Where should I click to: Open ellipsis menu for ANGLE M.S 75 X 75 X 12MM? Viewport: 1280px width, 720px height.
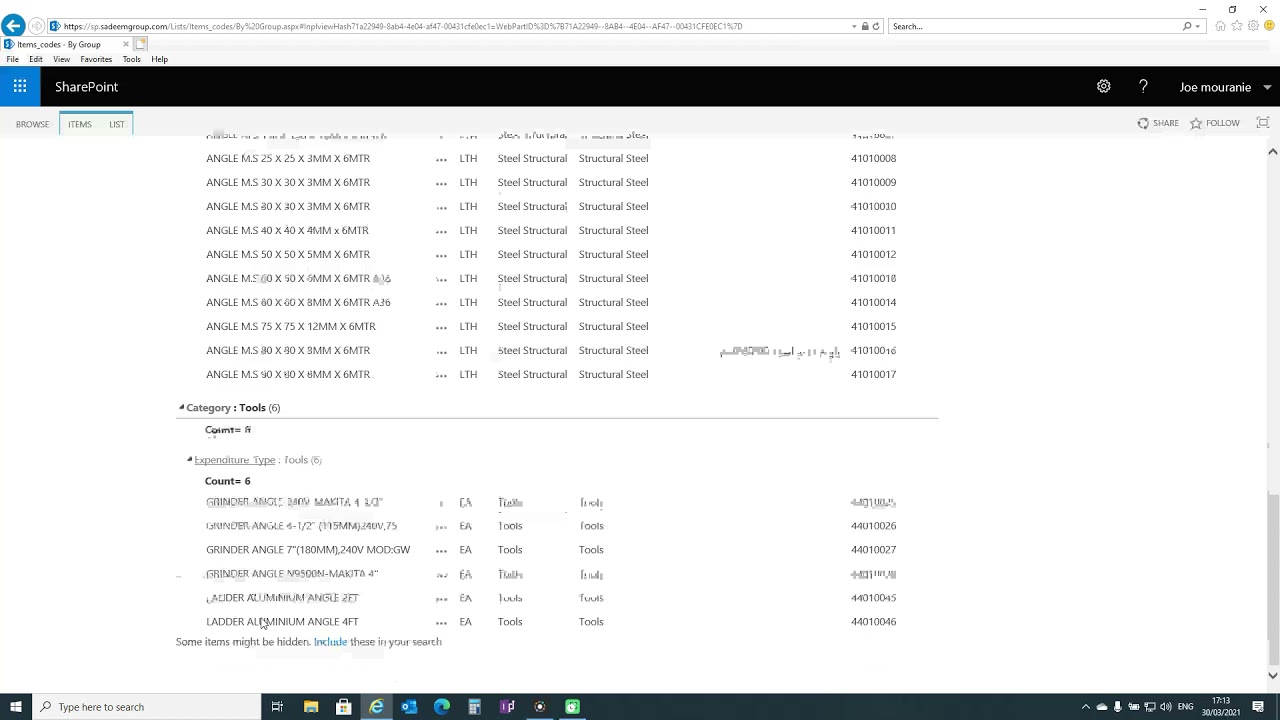click(x=441, y=327)
